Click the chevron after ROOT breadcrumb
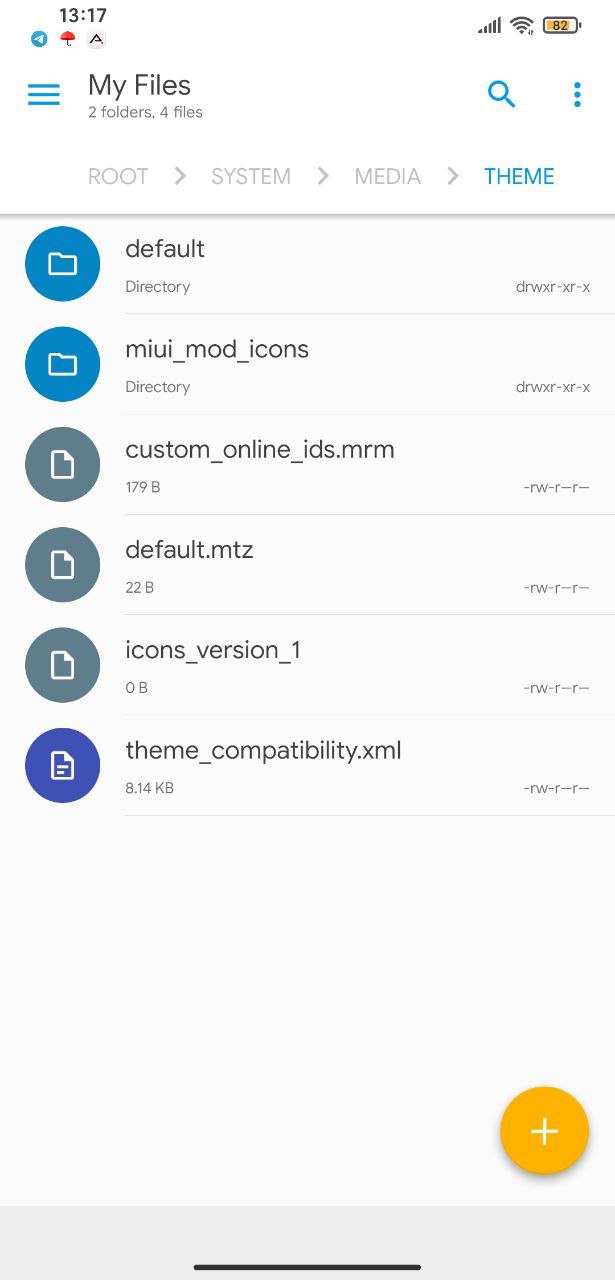Viewport: 615px width, 1280px height. pyautogui.click(x=180, y=176)
